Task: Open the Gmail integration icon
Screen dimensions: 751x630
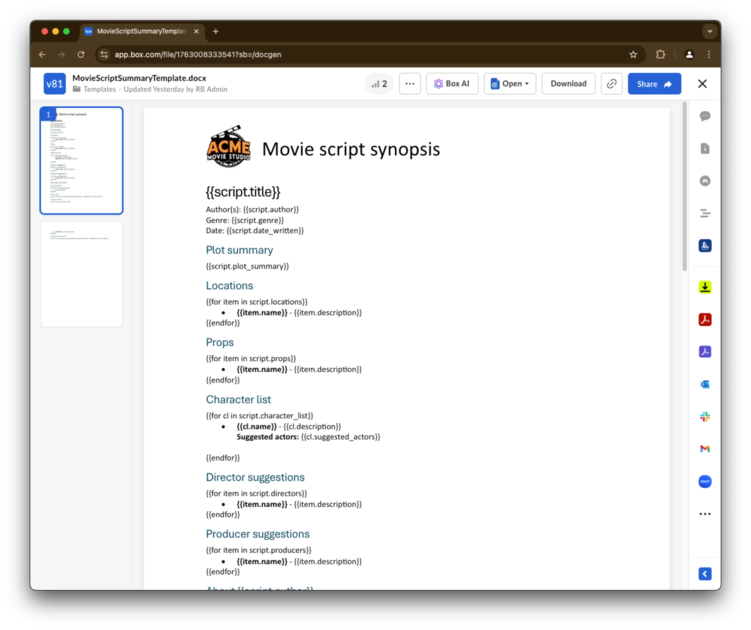Action: pyautogui.click(x=705, y=449)
